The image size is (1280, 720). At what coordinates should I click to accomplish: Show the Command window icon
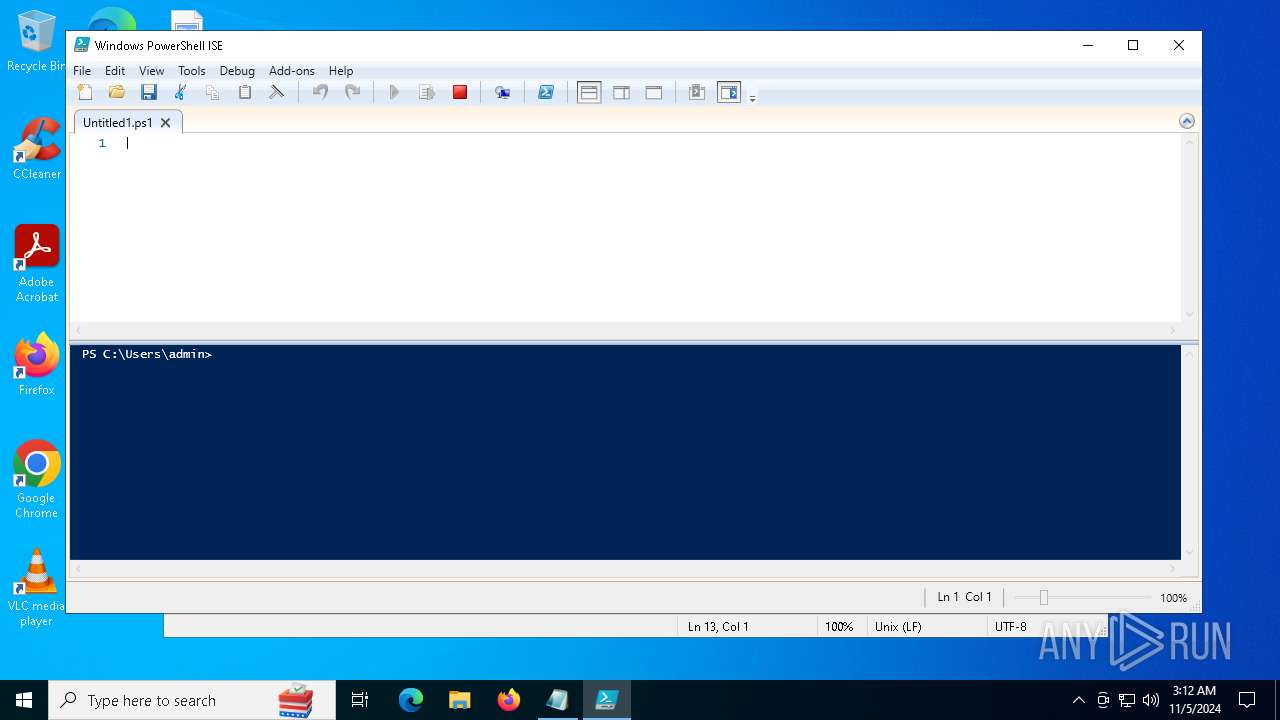pos(697,93)
